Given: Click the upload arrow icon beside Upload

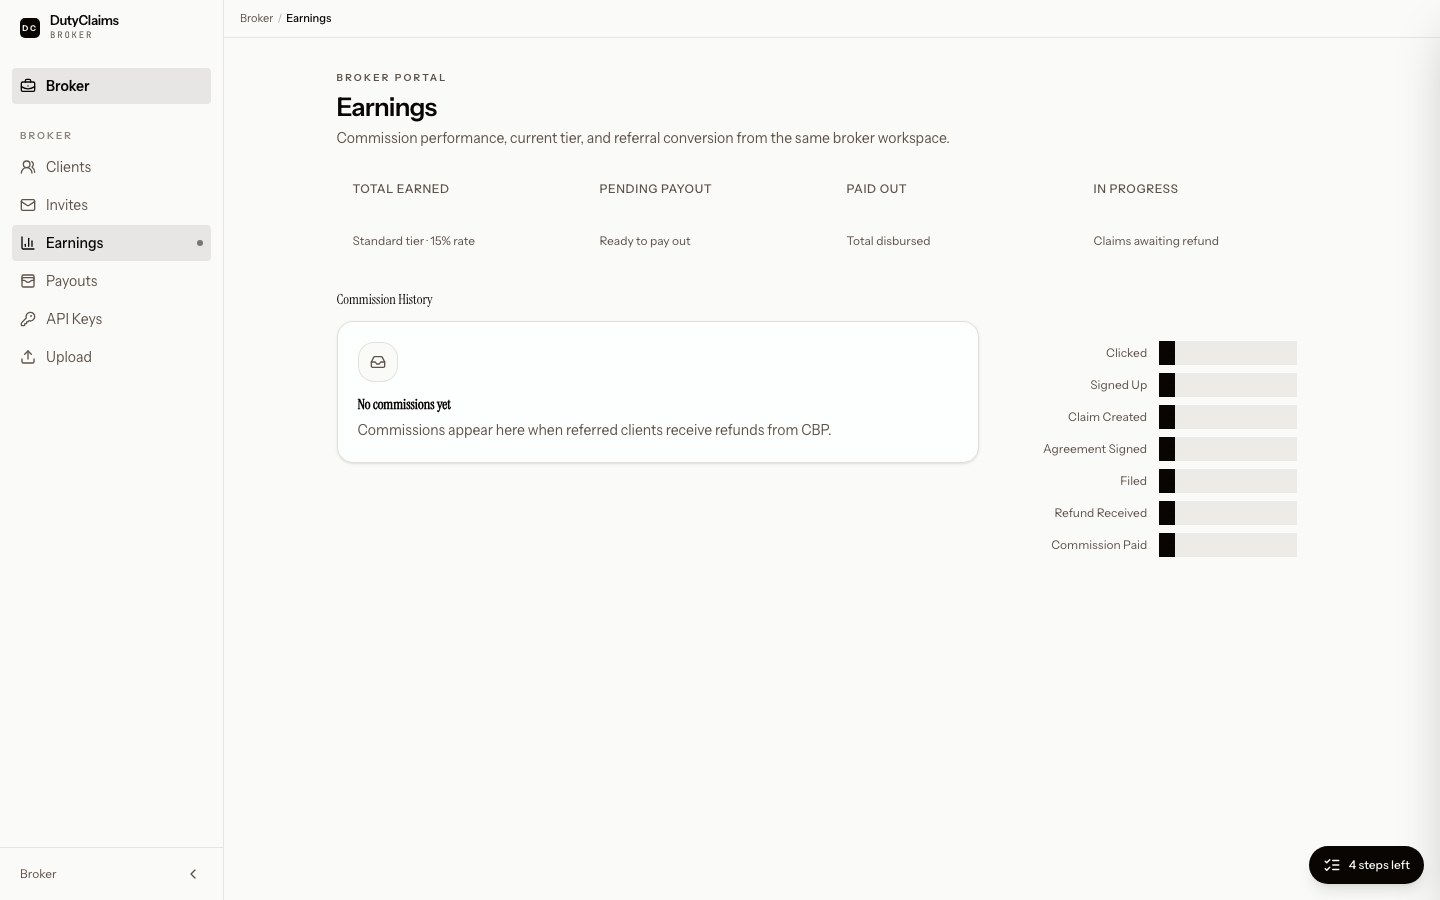Looking at the screenshot, I should tap(28, 357).
